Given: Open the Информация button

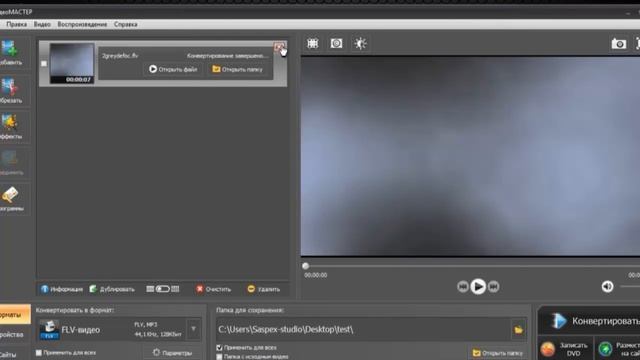Looking at the screenshot, I should [62, 289].
